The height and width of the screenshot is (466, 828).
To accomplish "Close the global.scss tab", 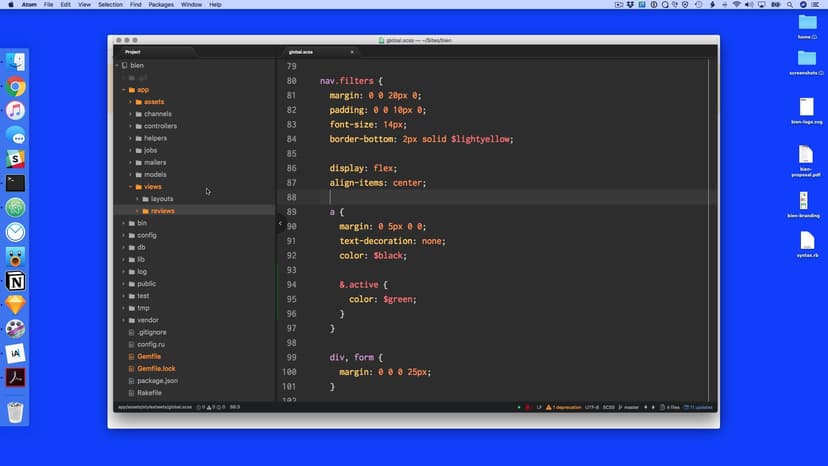I will click(x=352, y=51).
